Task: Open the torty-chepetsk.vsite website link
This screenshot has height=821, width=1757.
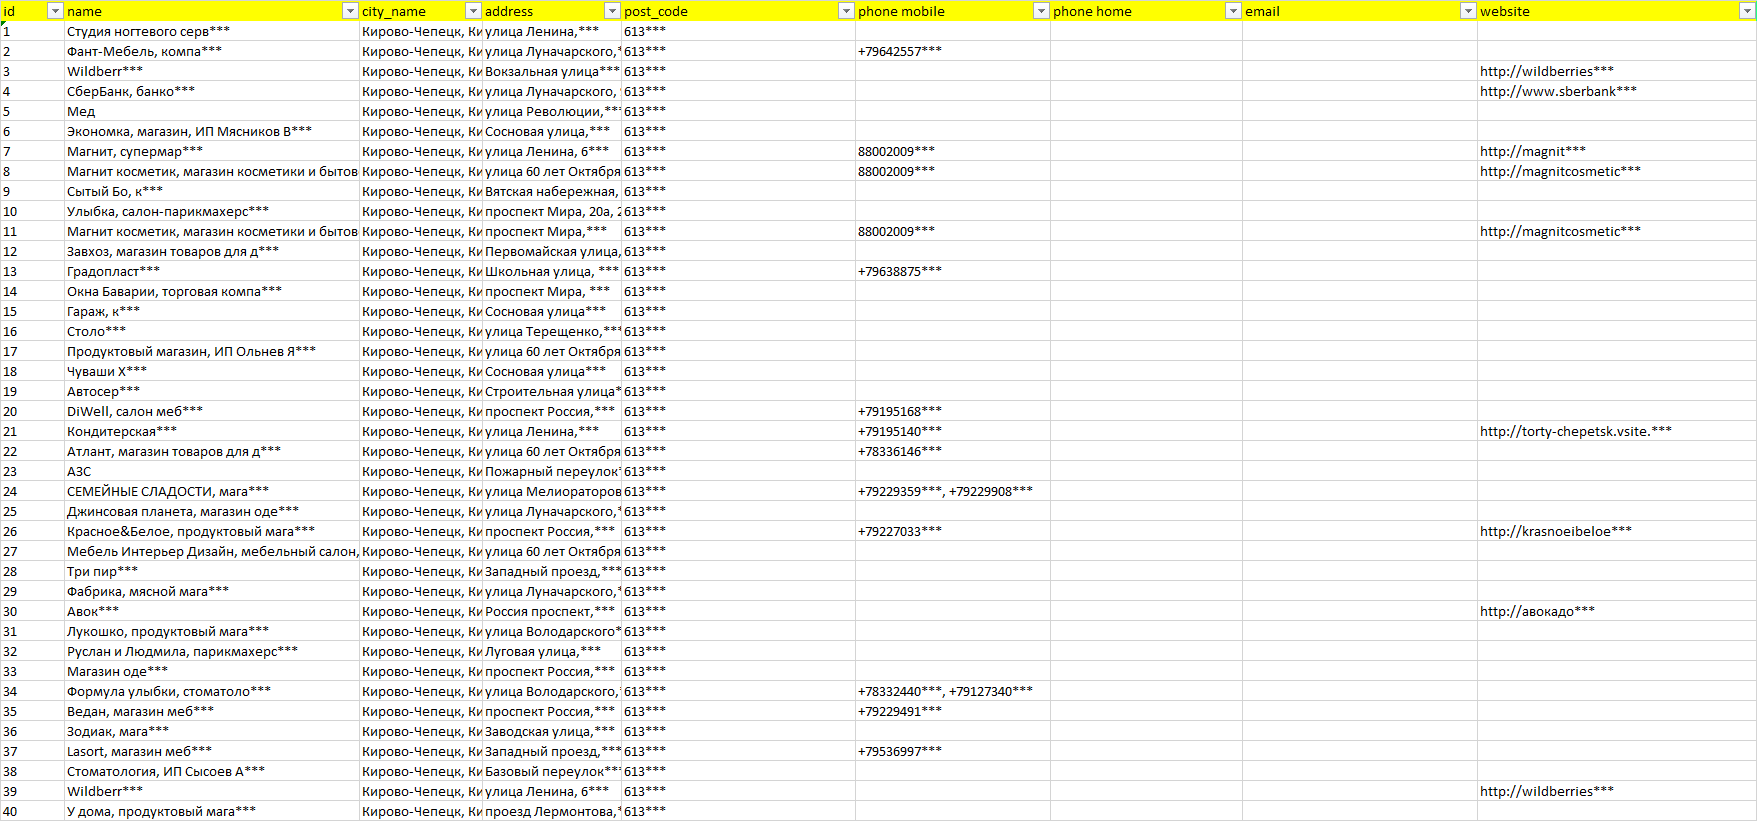Action: (1575, 431)
